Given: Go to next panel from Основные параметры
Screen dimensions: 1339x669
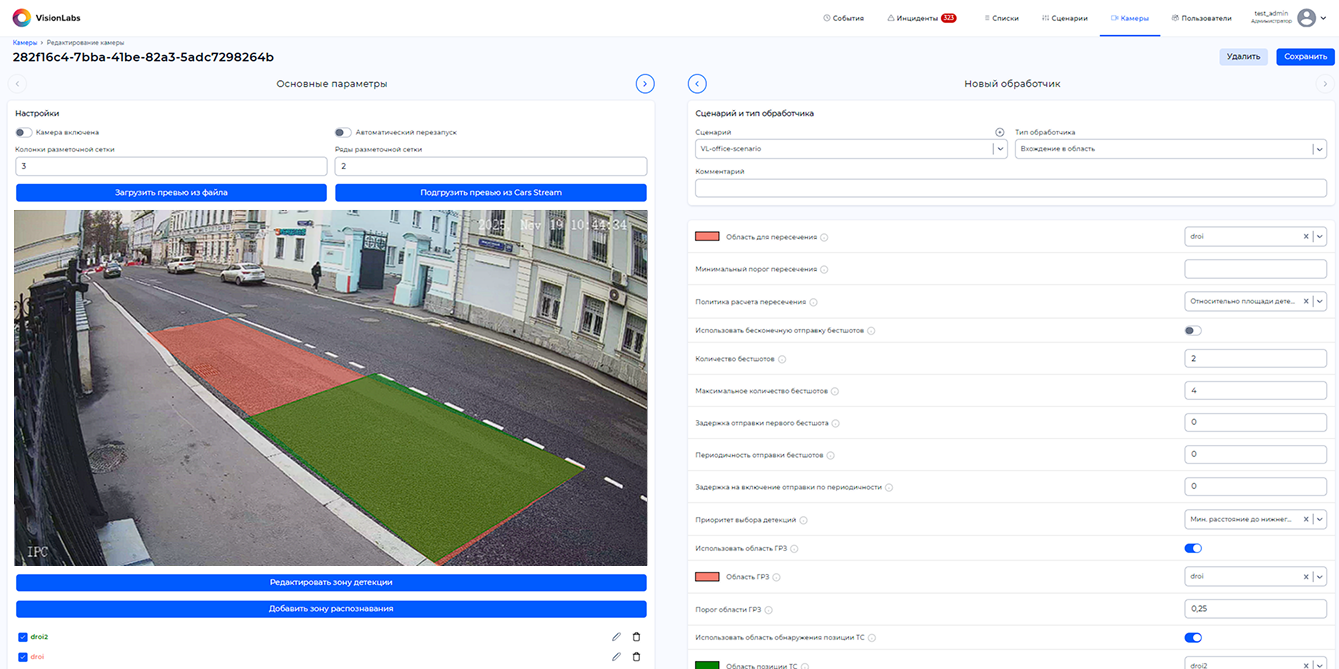Looking at the screenshot, I should (645, 84).
